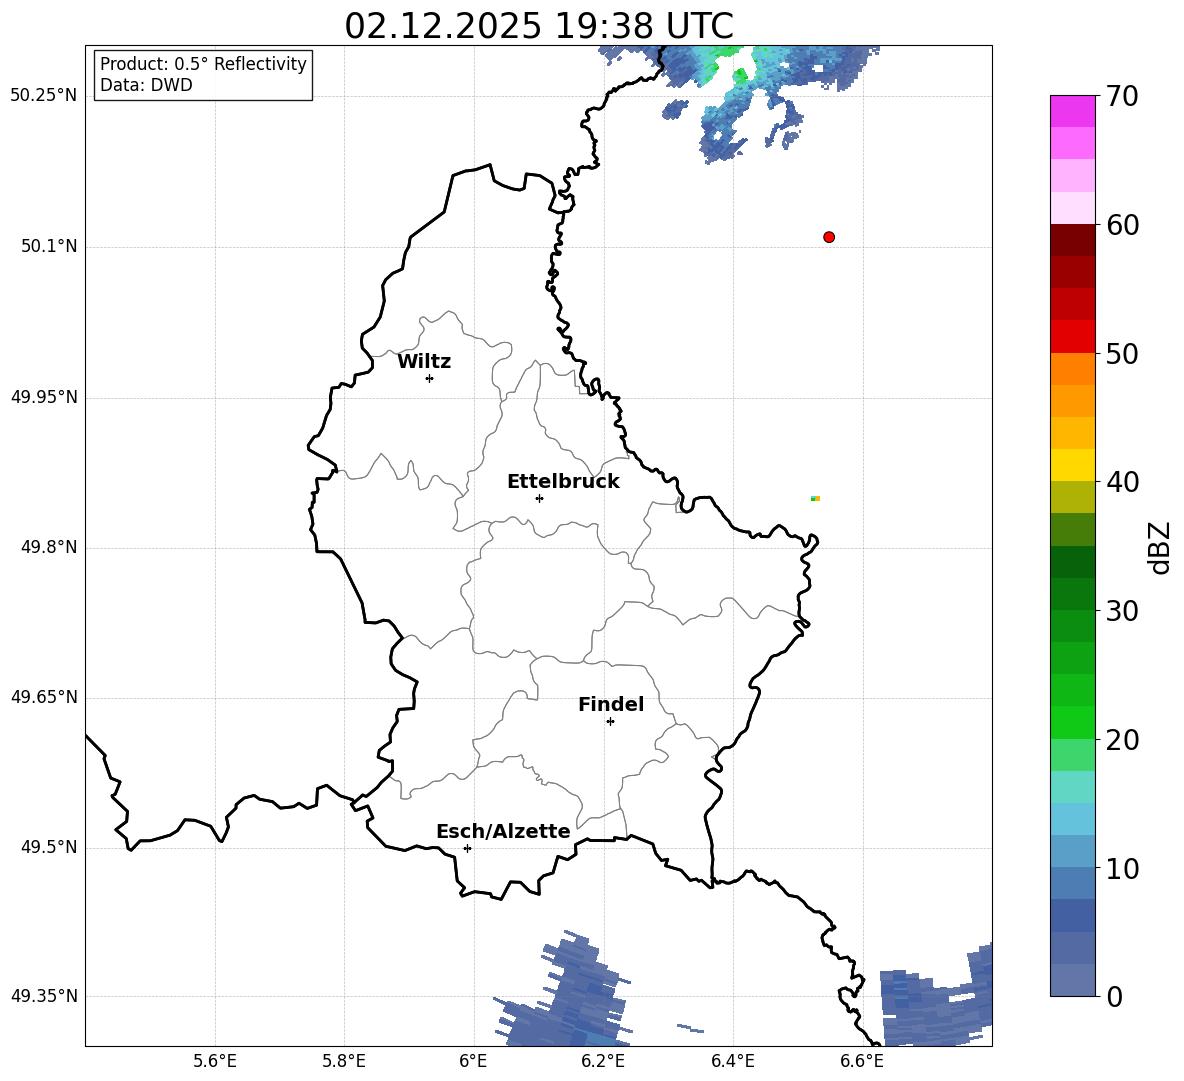The height and width of the screenshot is (1081, 1184).
Task: Click the 6.4°E longitude label
Action: click(732, 1061)
